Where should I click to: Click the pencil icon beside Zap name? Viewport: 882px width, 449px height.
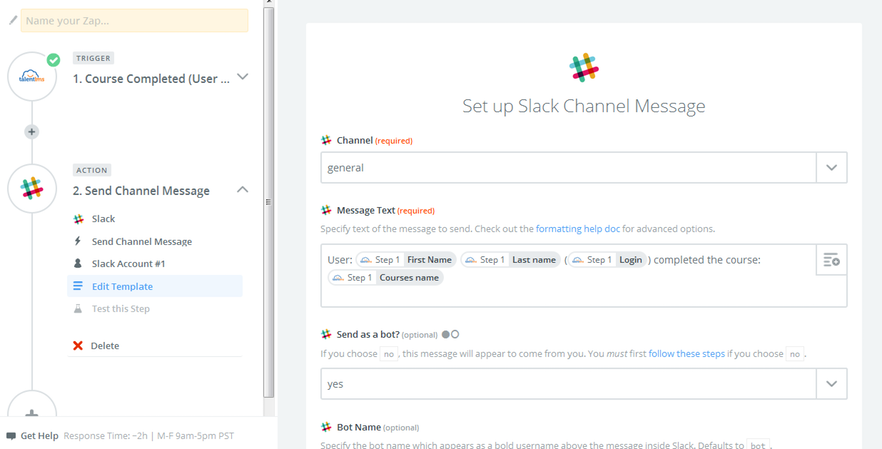click(x=14, y=20)
